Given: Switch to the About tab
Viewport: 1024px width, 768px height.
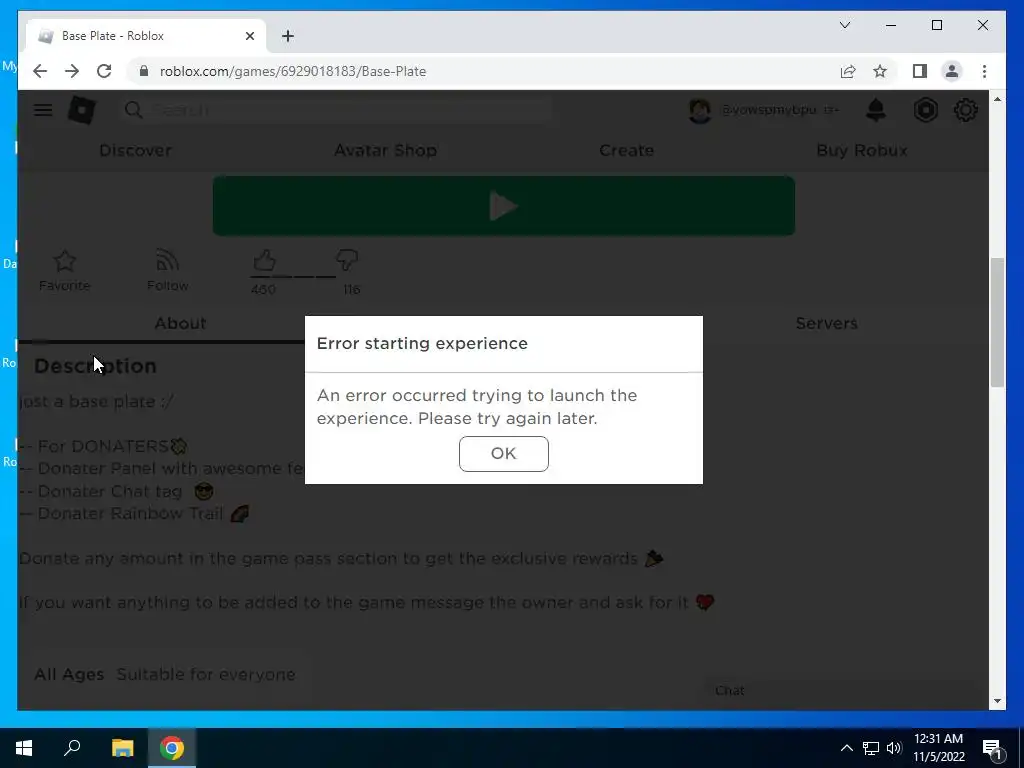Looking at the screenshot, I should tap(180, 323).
